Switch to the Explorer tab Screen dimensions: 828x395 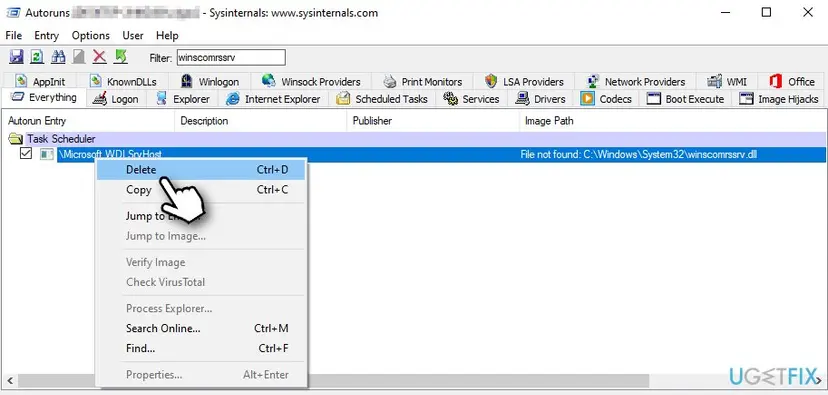click(x=183, y=99)
